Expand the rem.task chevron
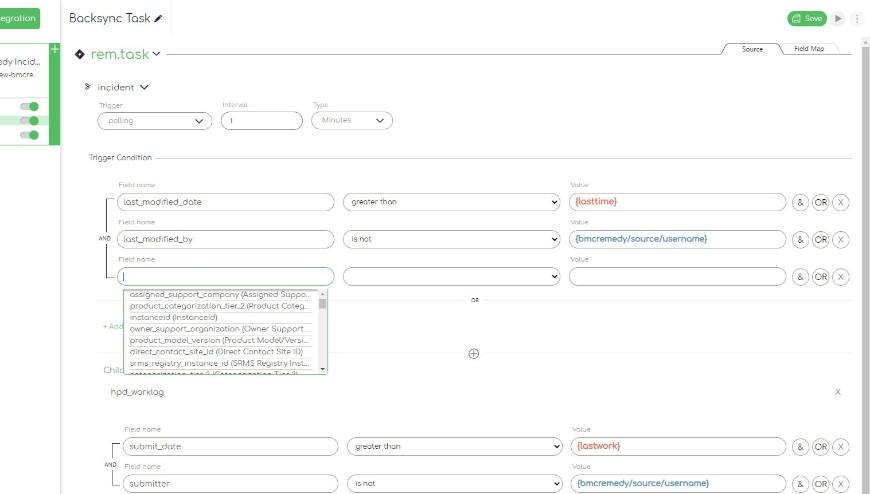Viewport: 870px width, 494px height. click(156, 55)
